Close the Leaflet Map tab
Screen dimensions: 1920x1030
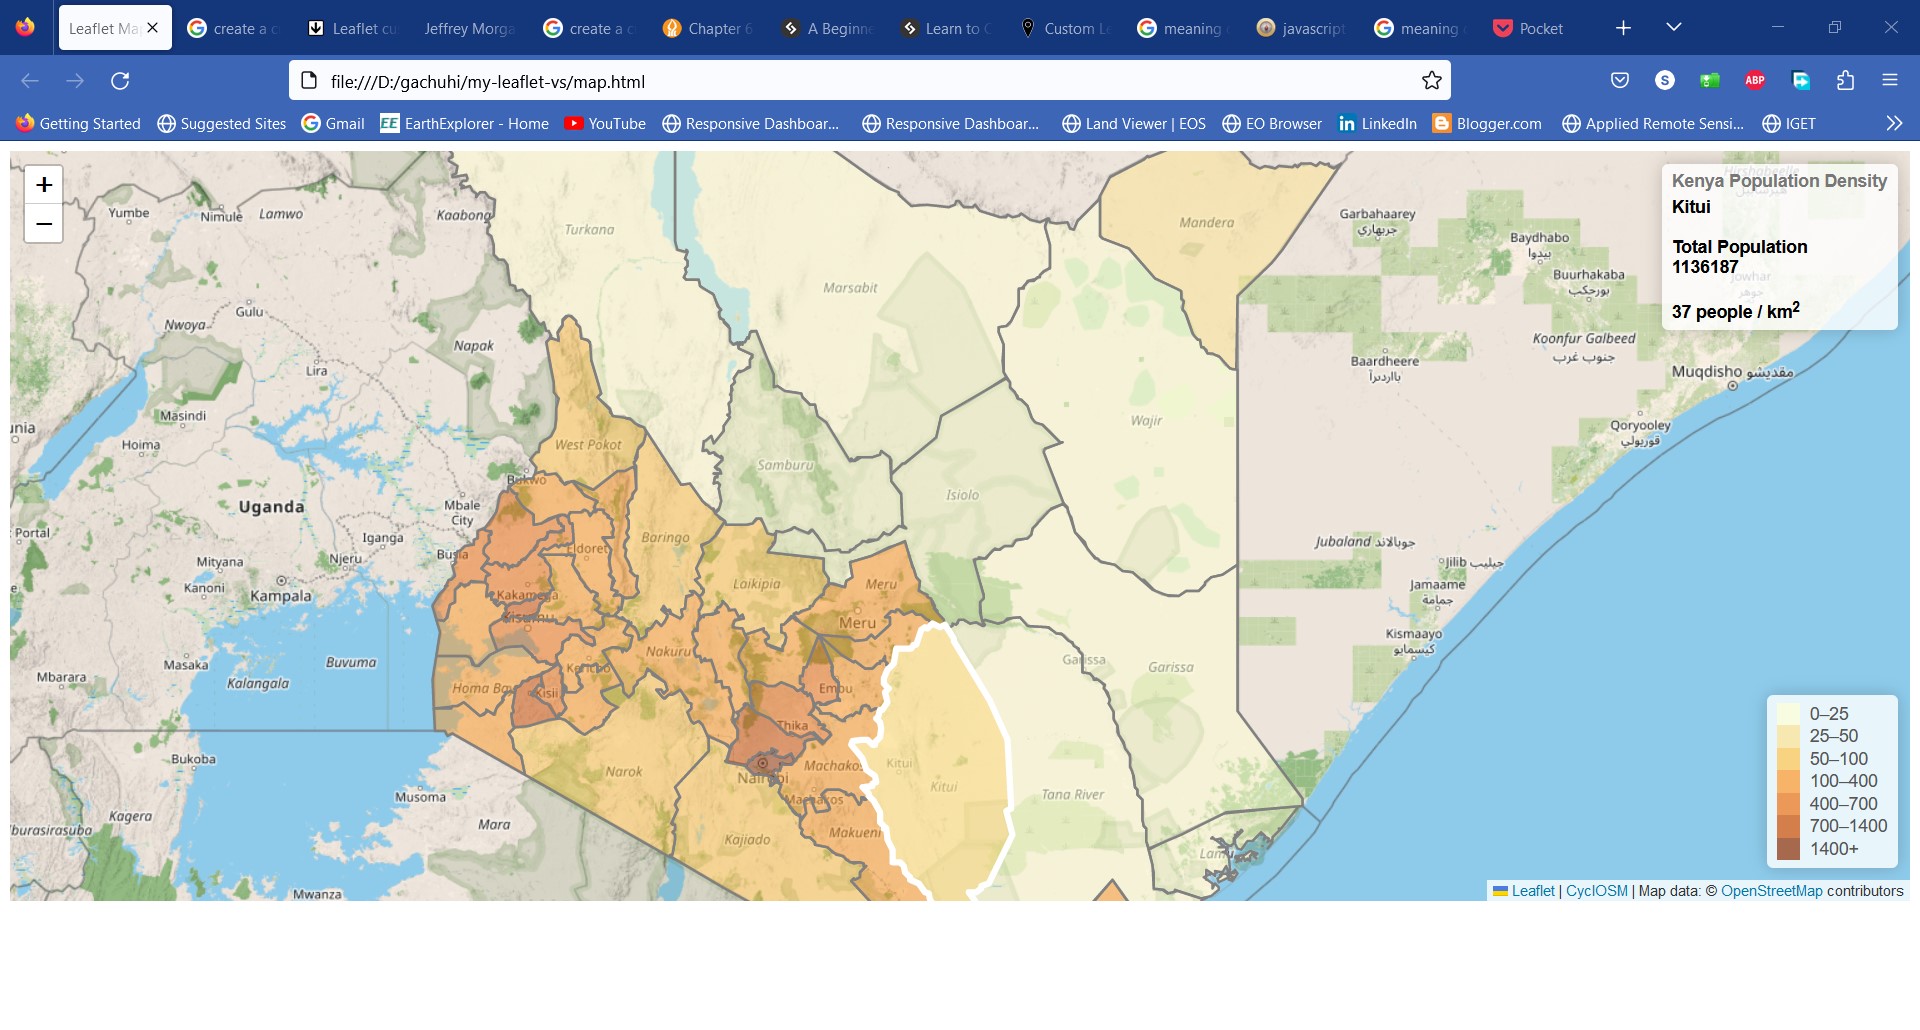coord(153,28)
